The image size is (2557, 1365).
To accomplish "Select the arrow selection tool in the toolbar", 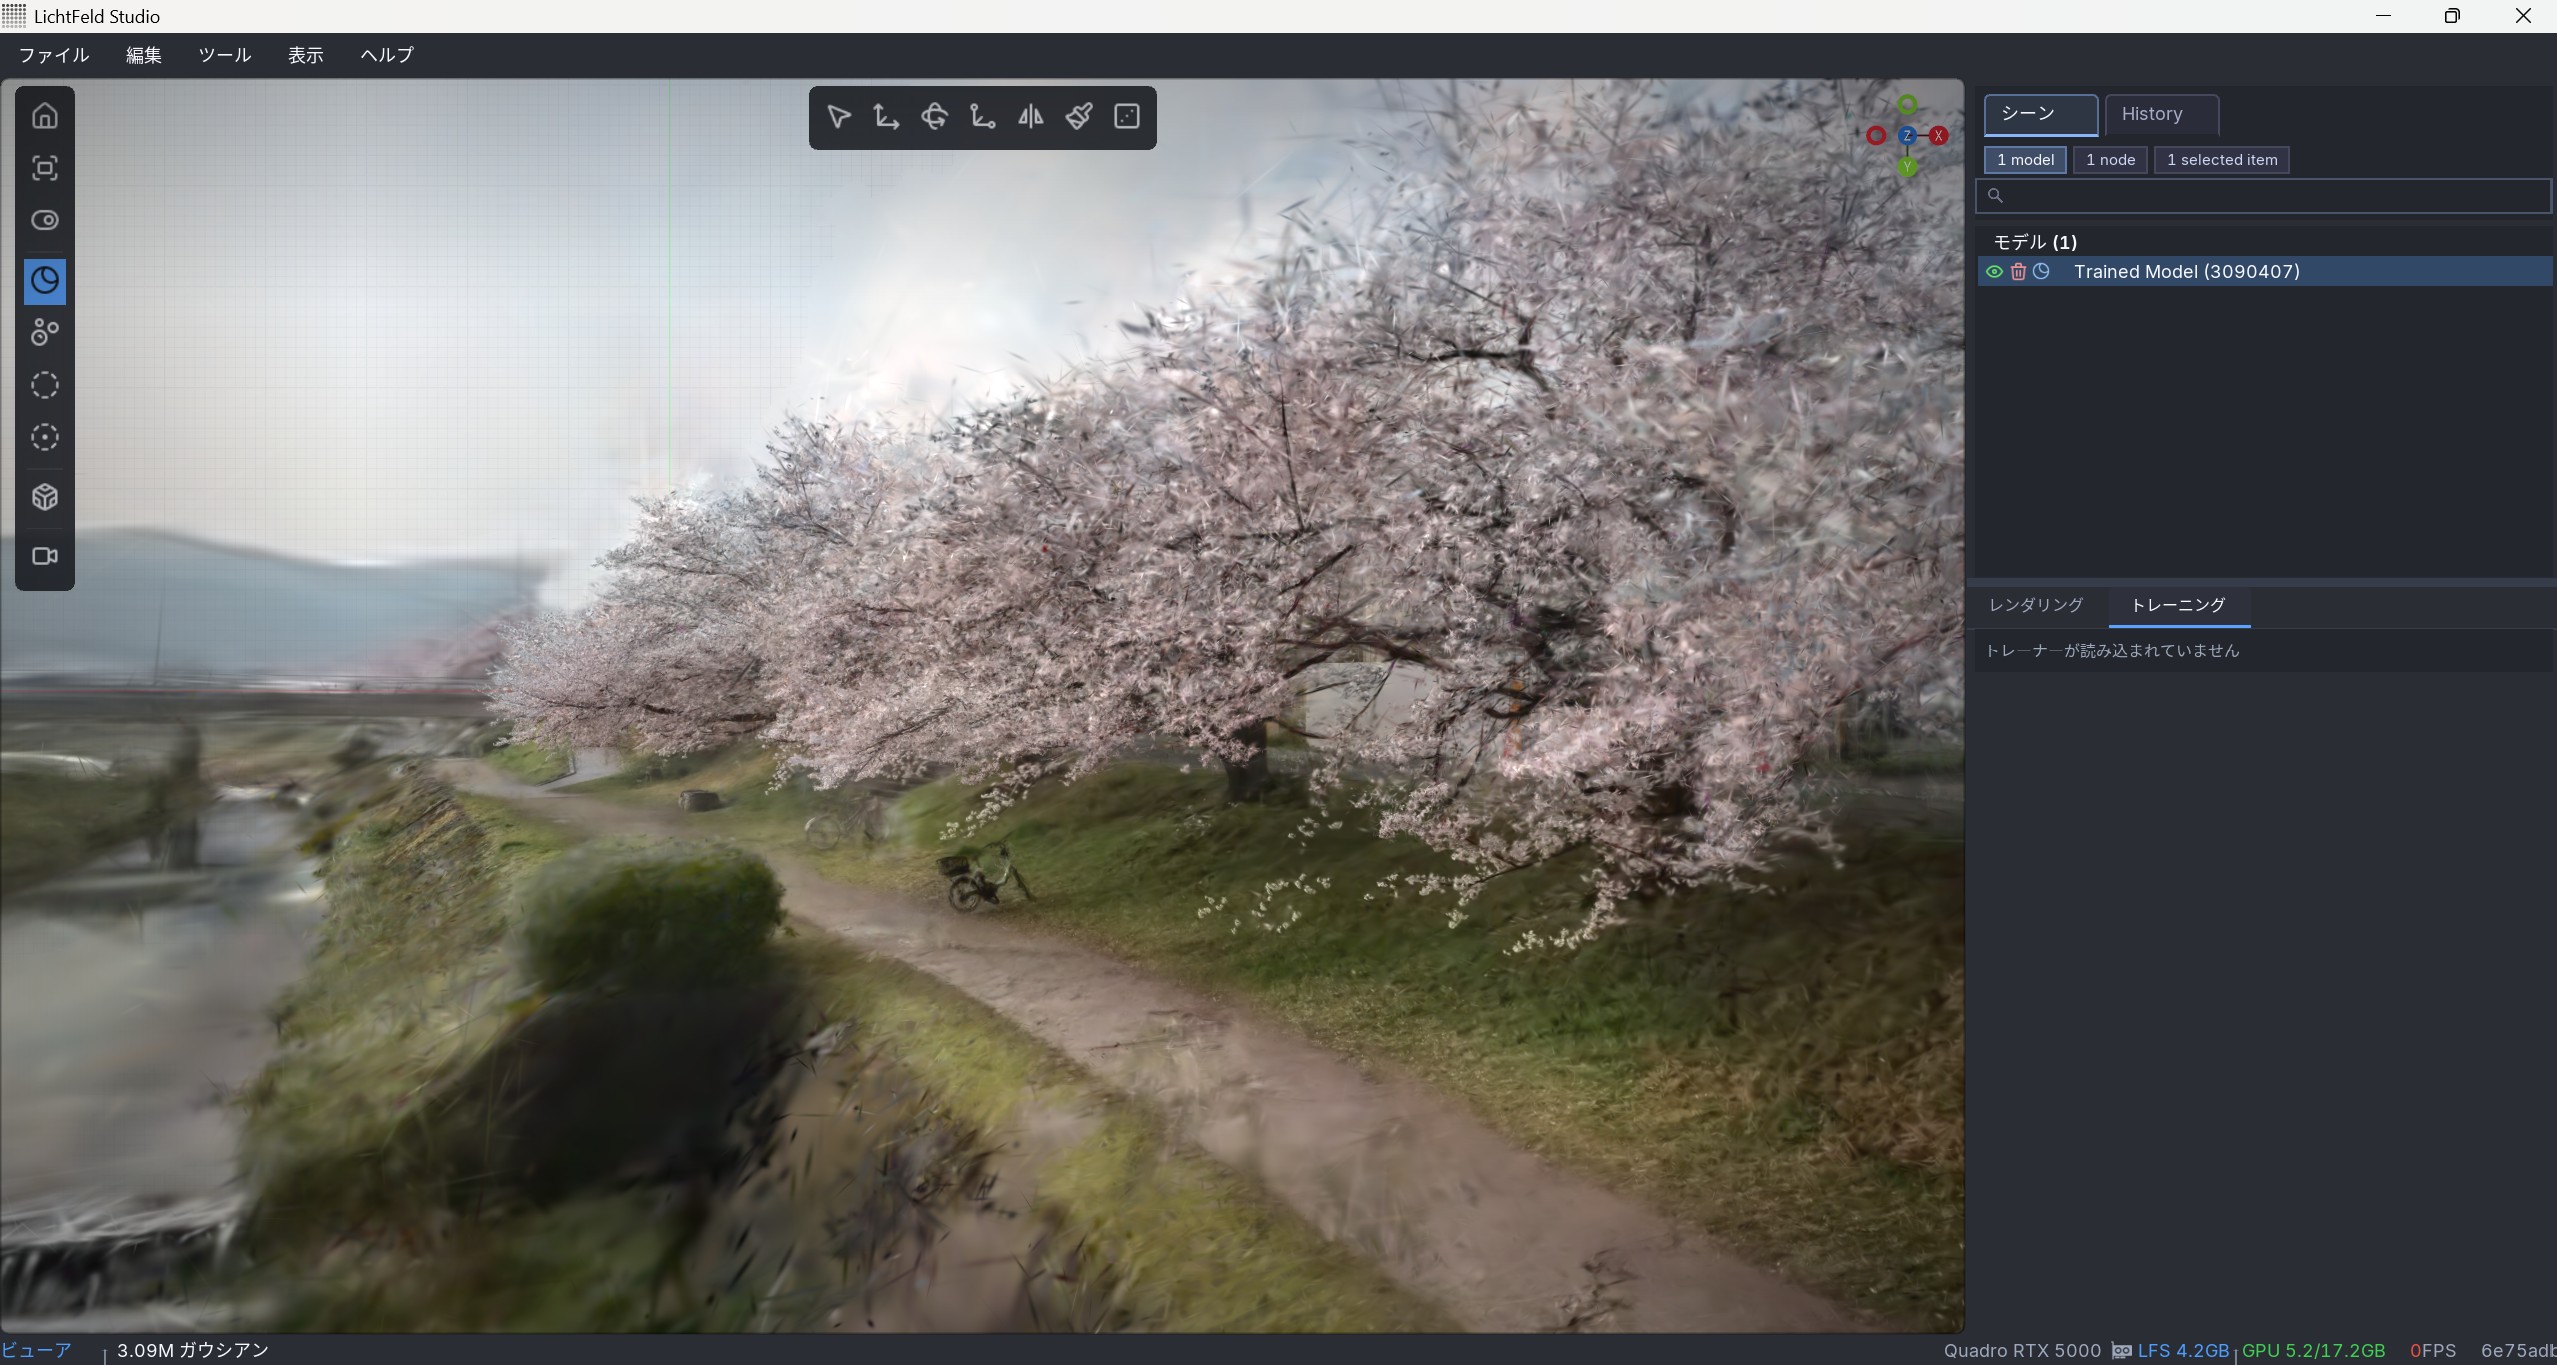I will coord(838,117).
